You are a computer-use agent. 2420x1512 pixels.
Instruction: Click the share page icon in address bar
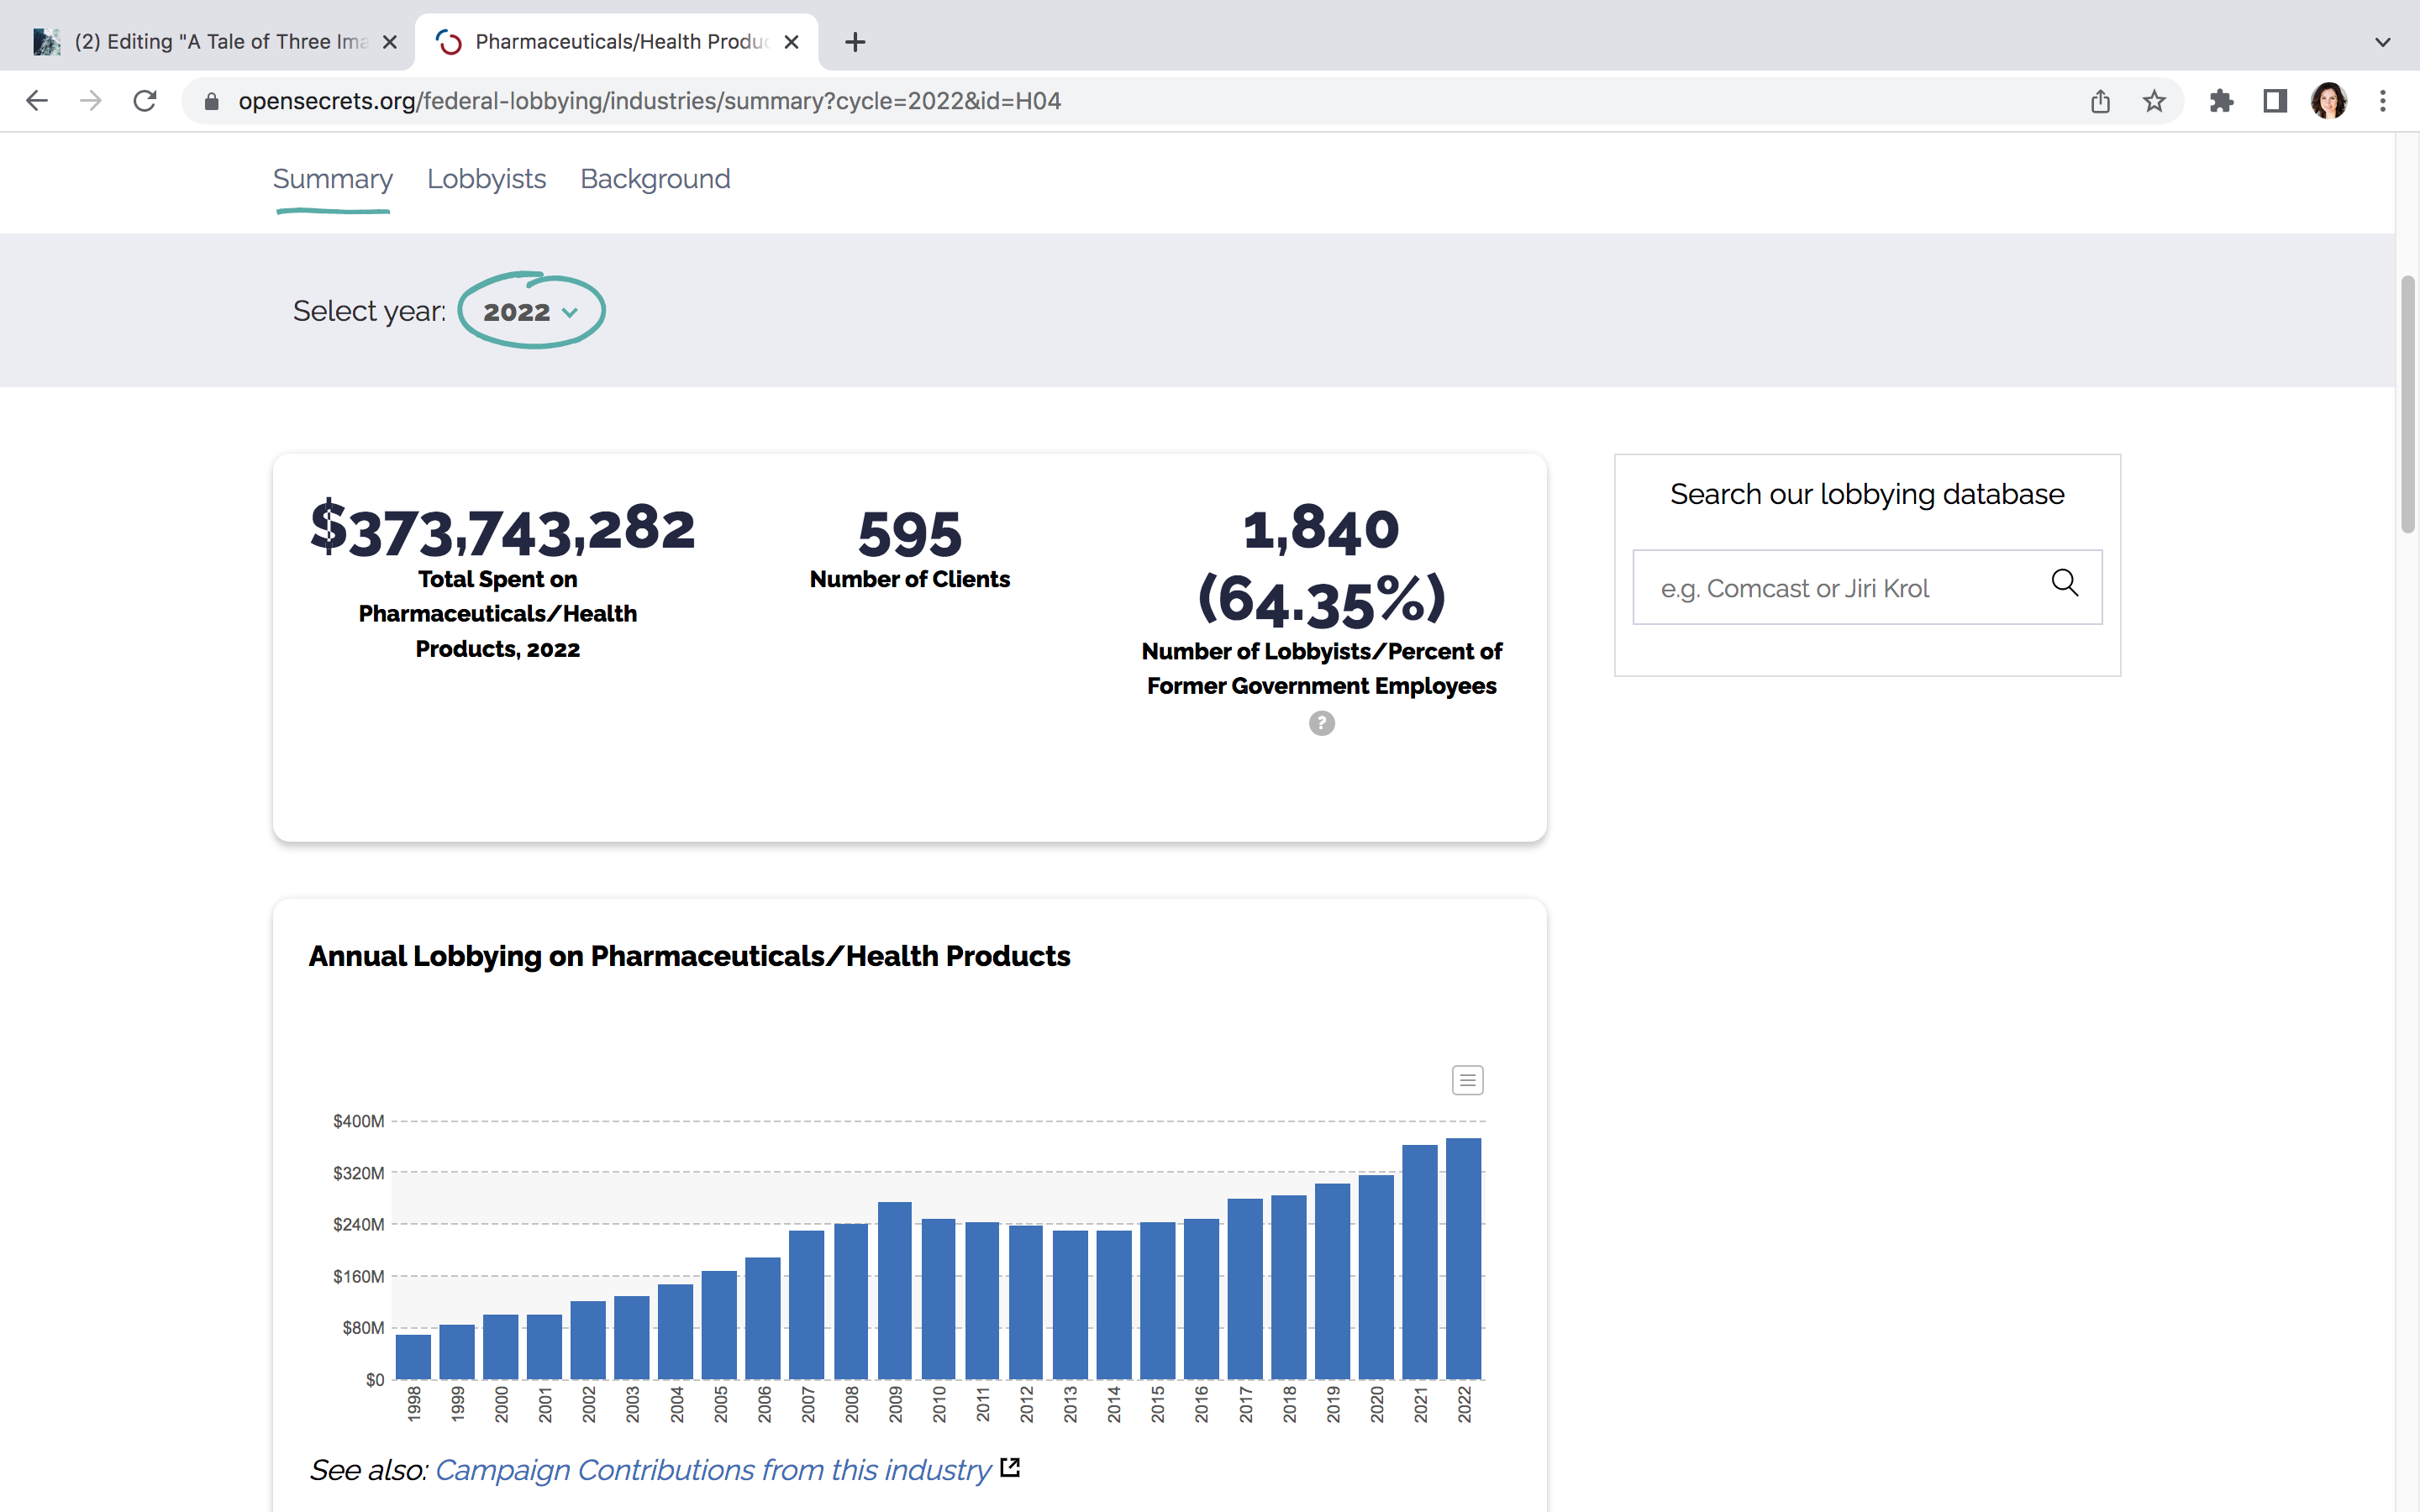[2100, 101]
